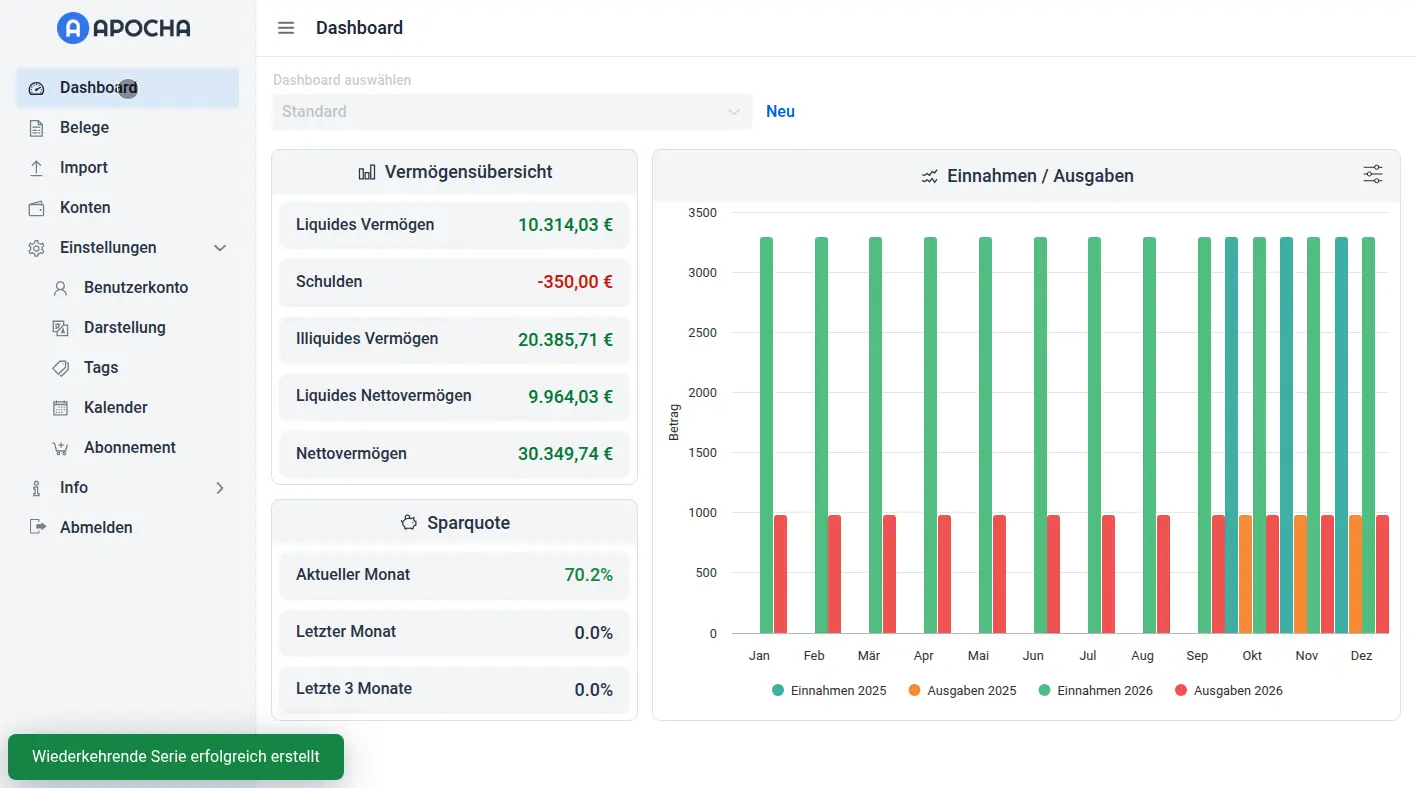Open chart settings sliders icon
The image size is (1416, 788).
tap(1372, 175)
